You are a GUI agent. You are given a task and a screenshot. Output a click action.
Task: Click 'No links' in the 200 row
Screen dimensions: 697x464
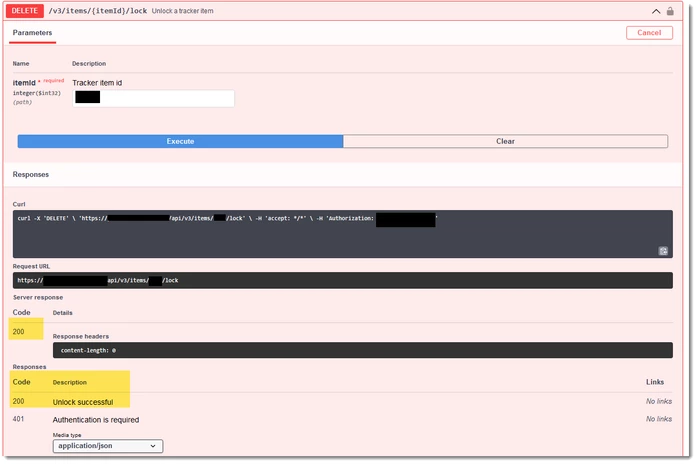click(659, 401)
